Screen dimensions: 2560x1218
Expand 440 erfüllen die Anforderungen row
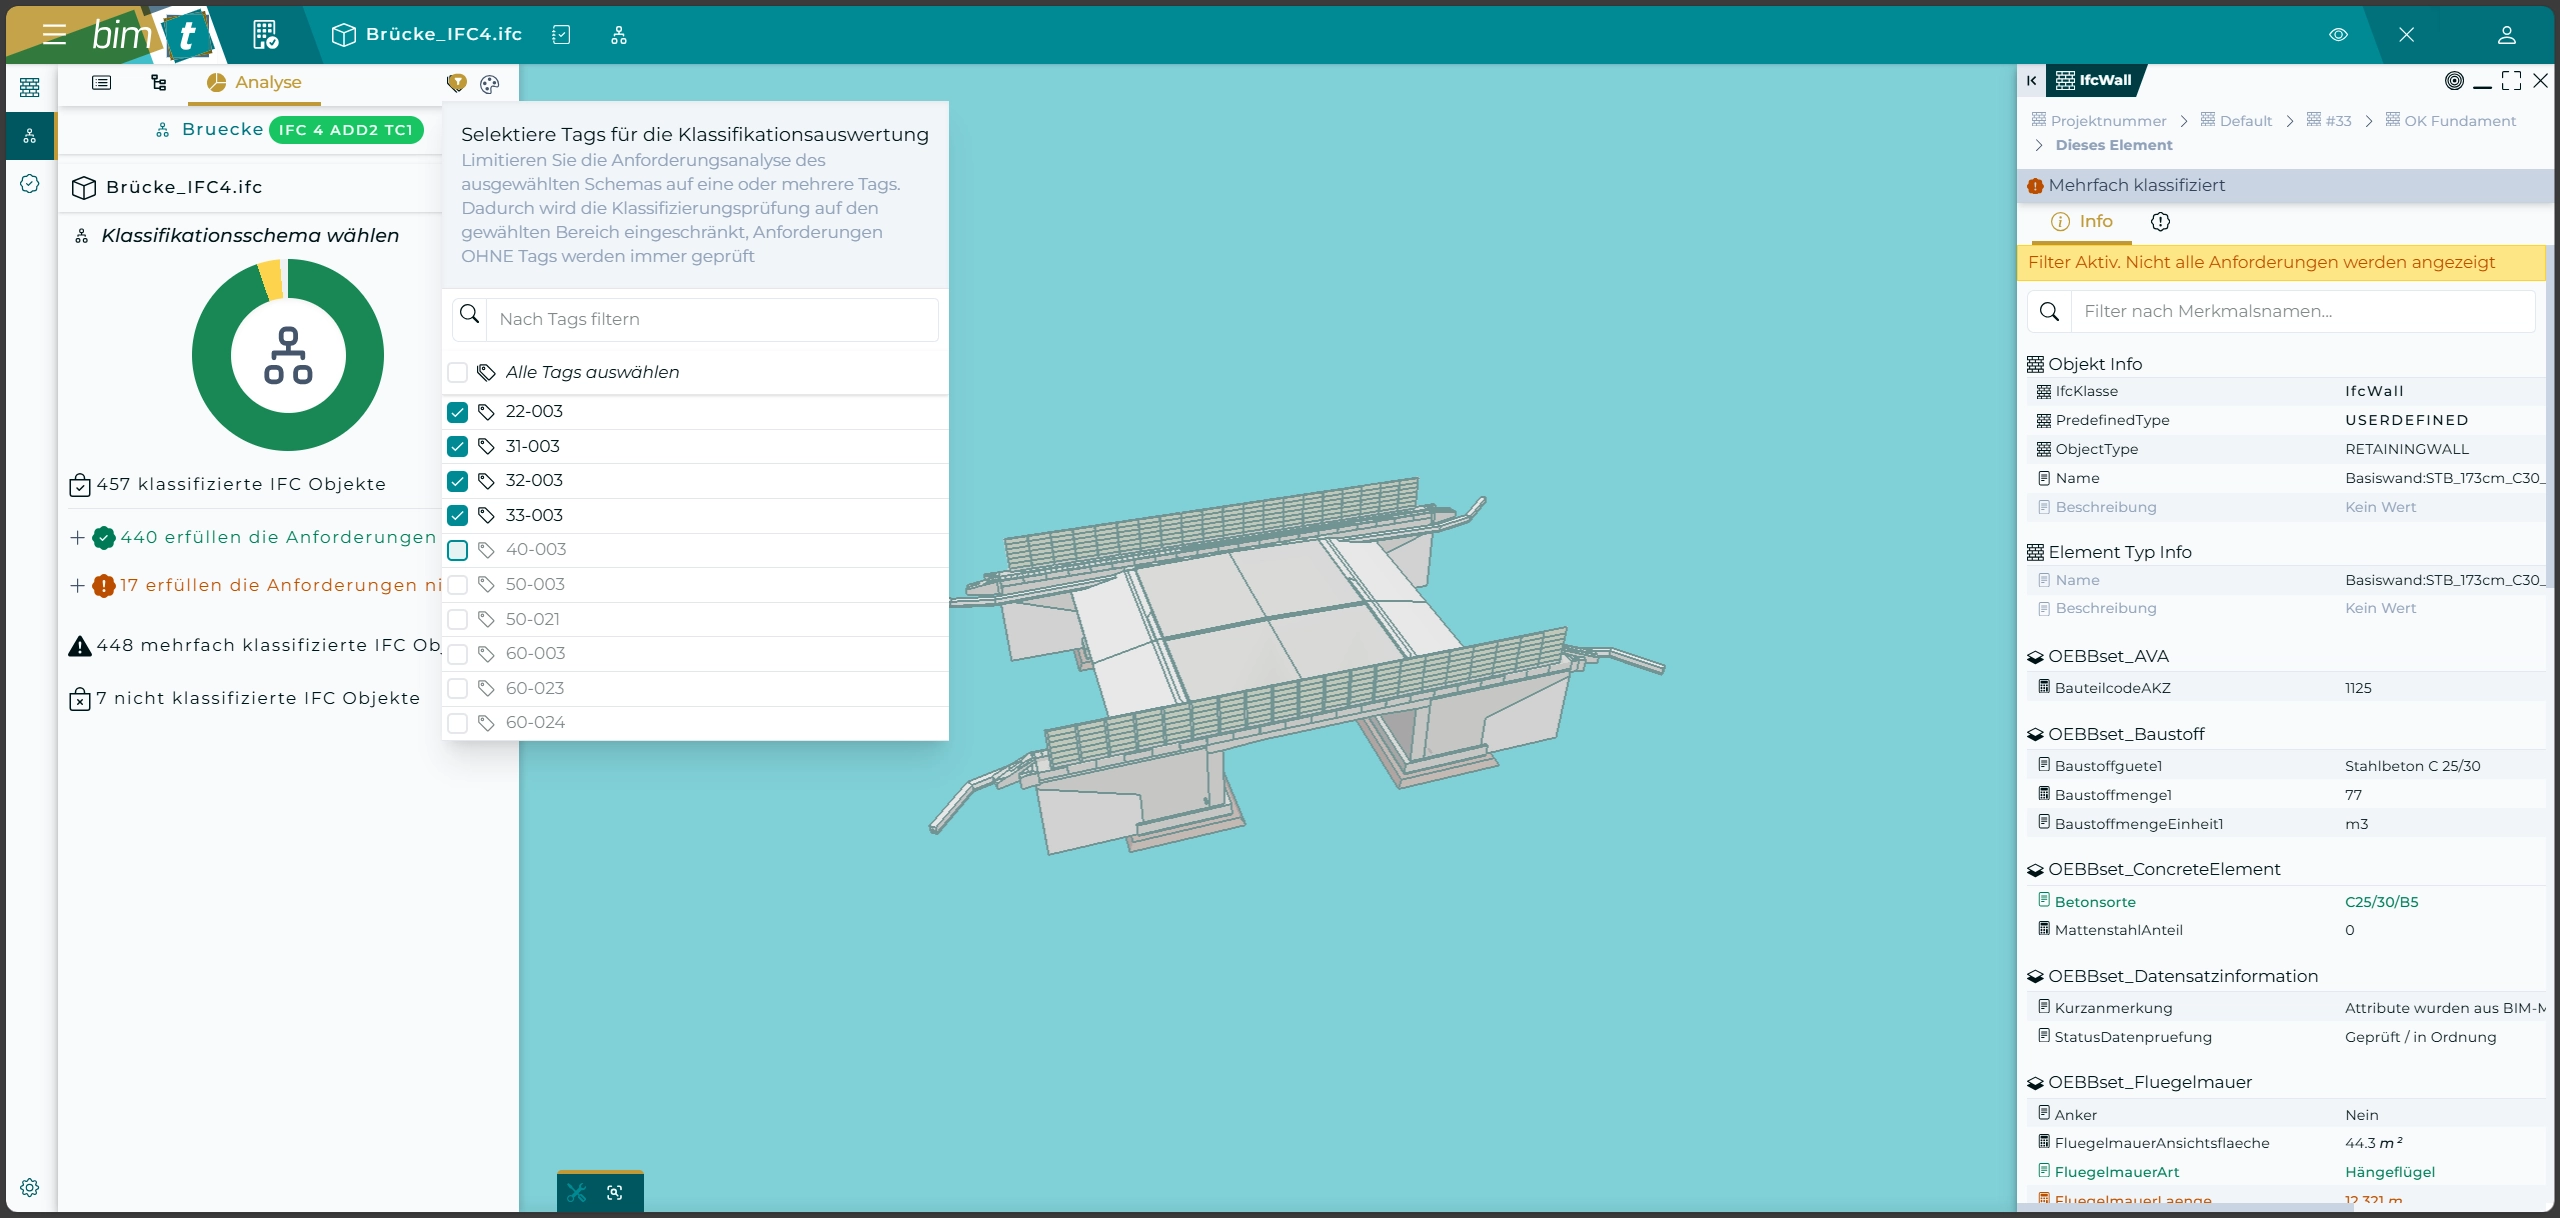pos(77,538)
